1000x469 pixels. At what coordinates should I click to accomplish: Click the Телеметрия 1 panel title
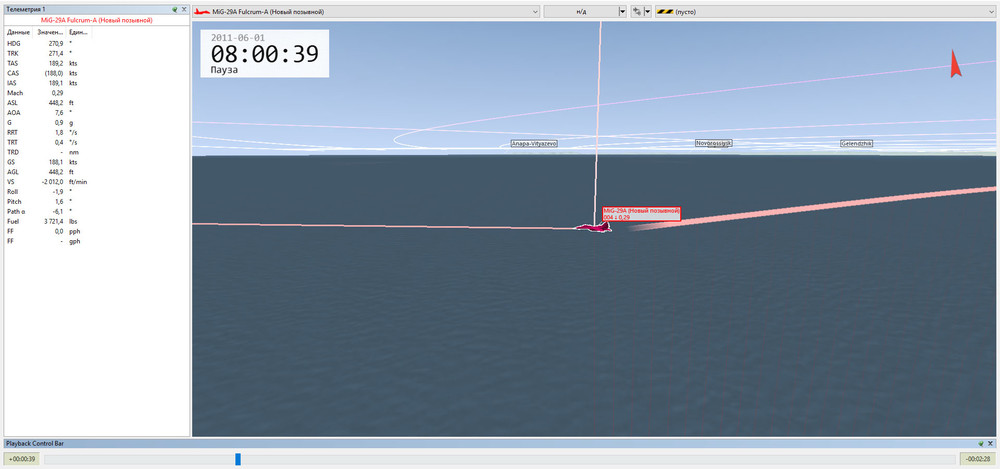[x=25, y=10]
